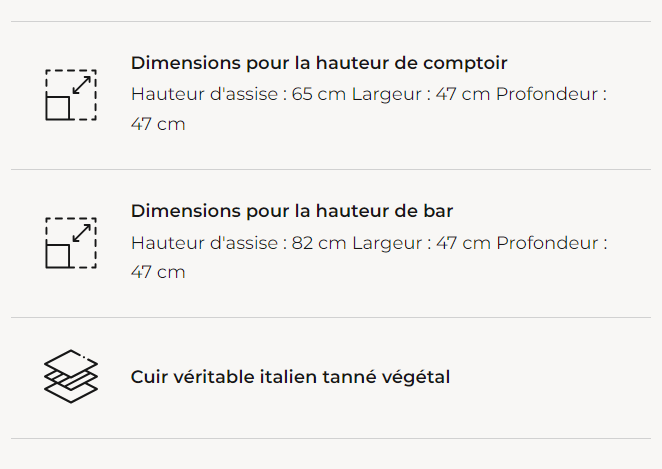
Task: Click the dimensions icon beside counter height
Action: [x=71, y=95]
